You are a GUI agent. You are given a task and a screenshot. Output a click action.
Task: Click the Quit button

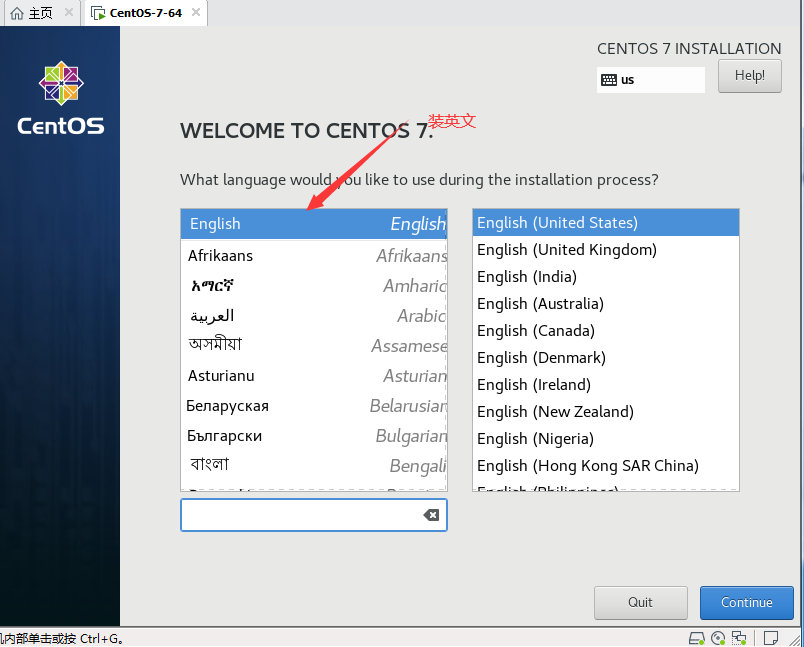pos(640,602)
